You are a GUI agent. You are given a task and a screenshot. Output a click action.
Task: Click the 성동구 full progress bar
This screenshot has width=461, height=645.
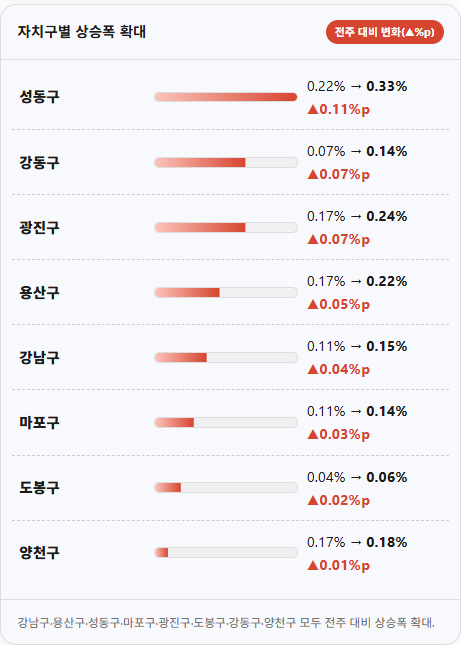[x=226, y=97]
